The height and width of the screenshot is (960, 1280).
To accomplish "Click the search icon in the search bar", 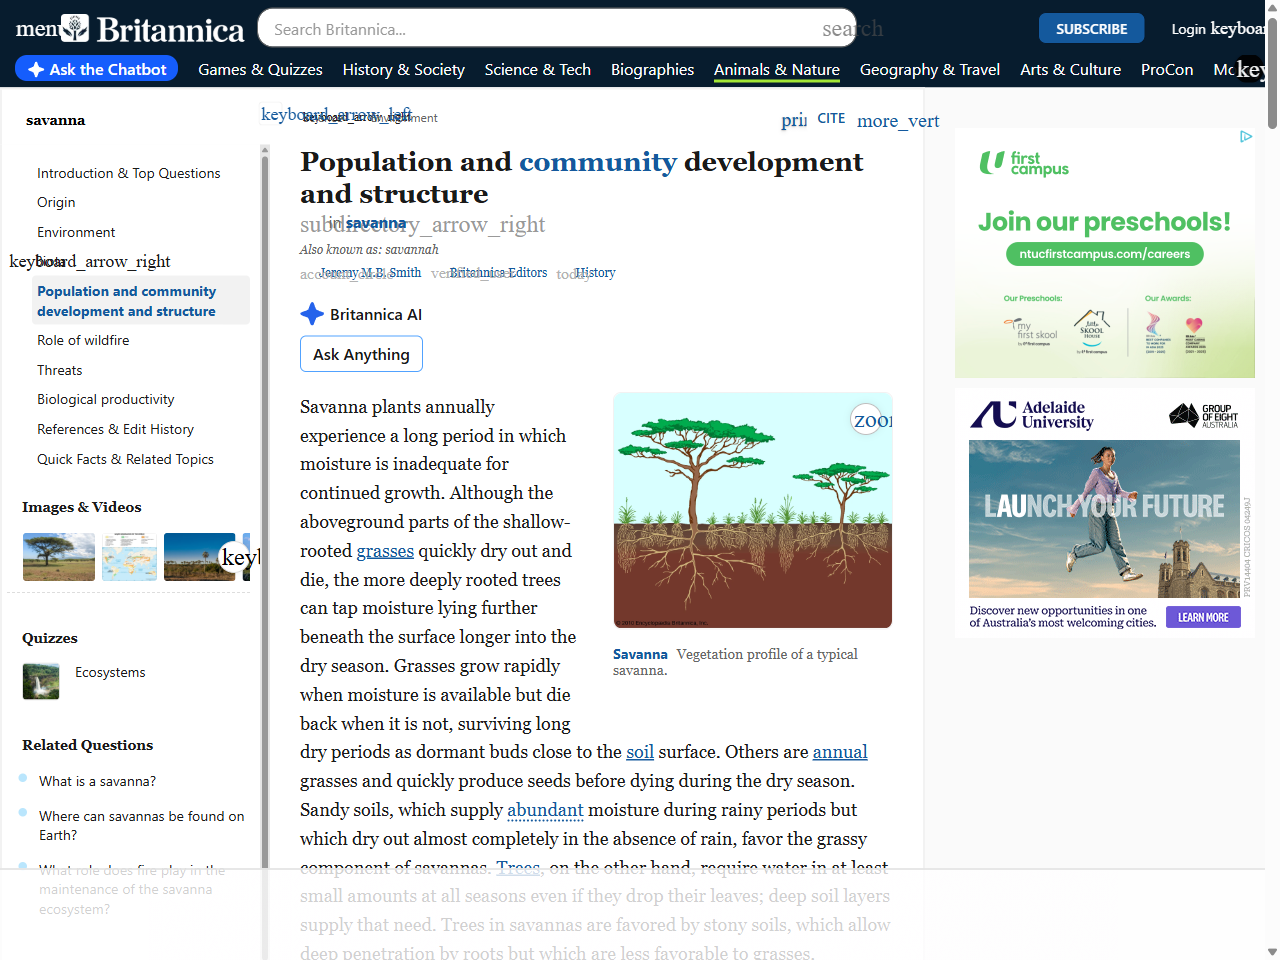I will tap(853, 29).
